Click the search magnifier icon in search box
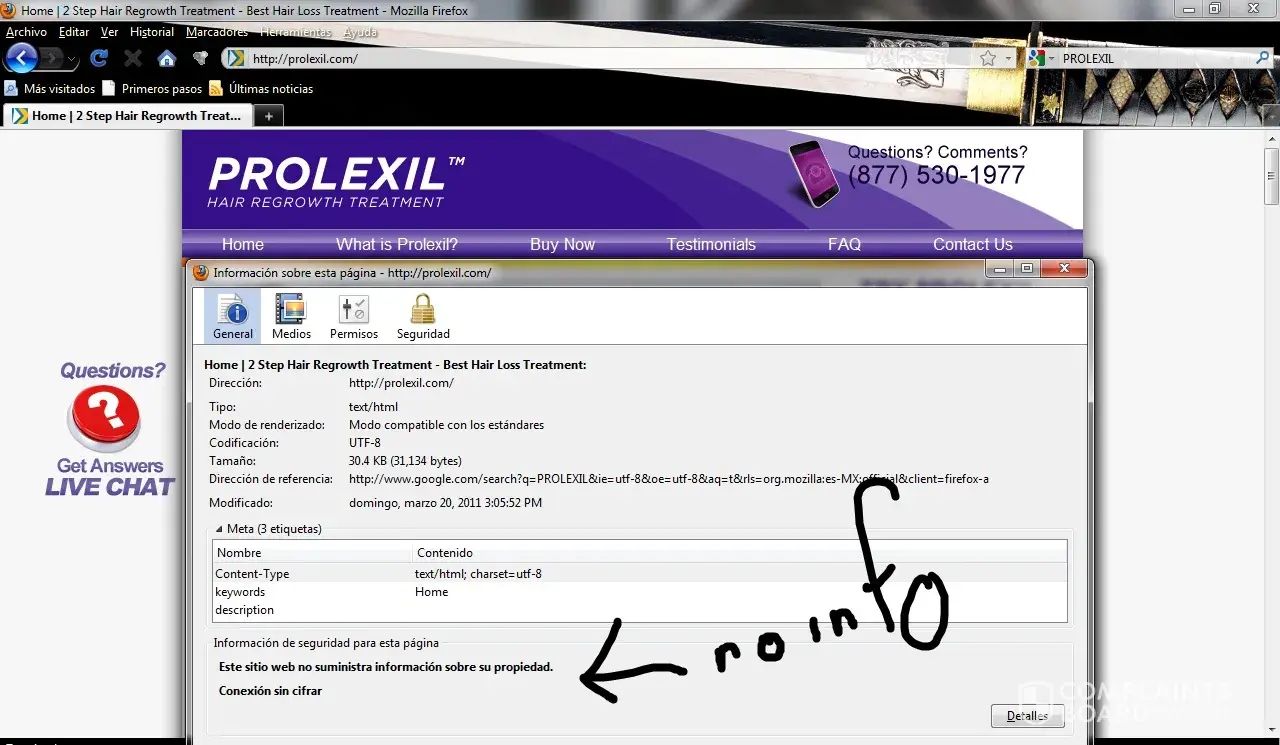1280x745 pixels. click(1262, 59)
